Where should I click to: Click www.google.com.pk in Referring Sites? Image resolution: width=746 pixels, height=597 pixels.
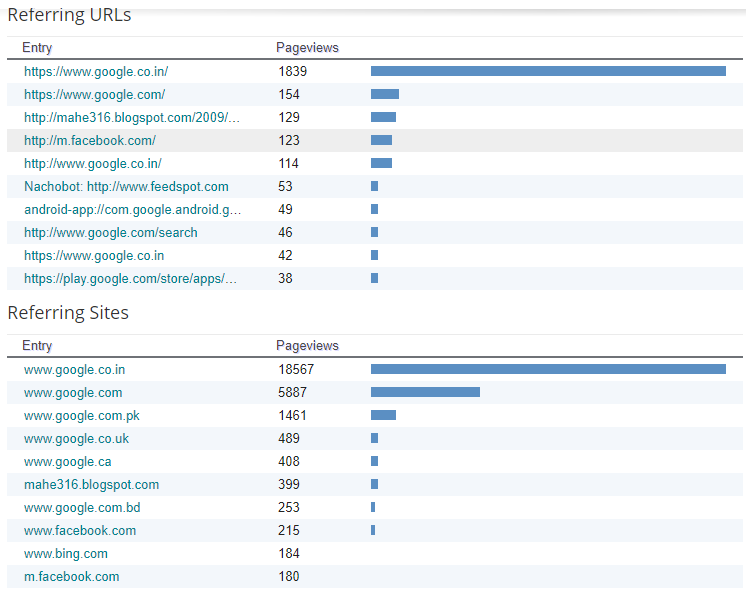tap(82, 415)
